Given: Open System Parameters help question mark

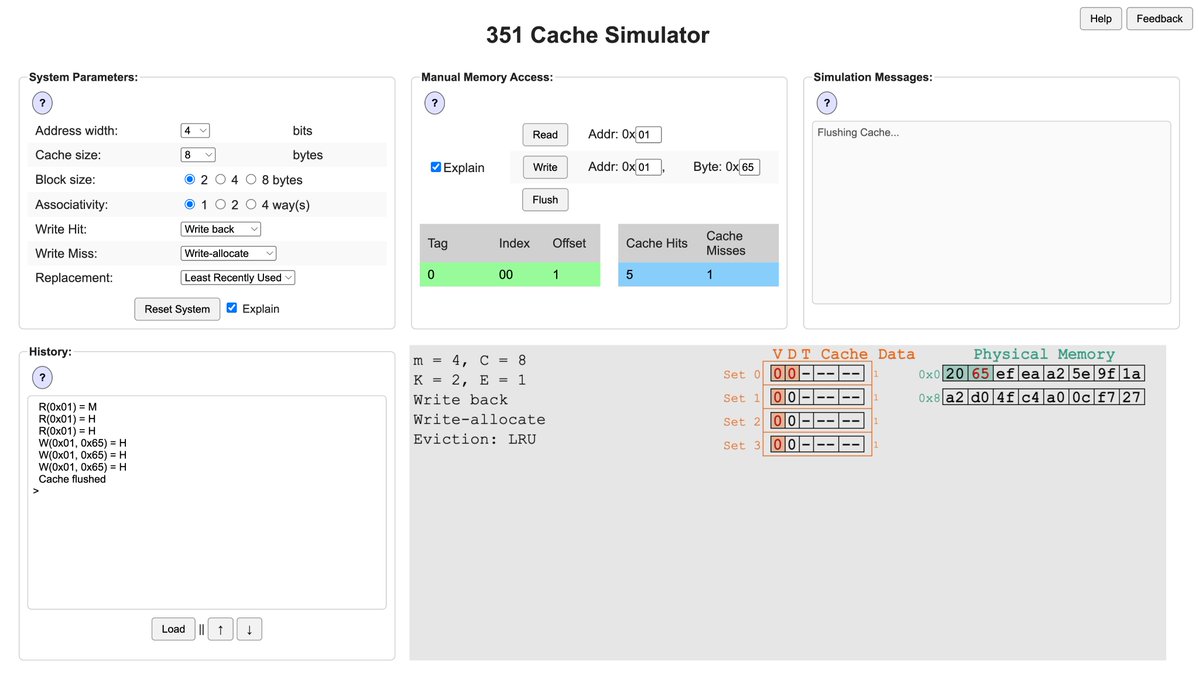Looking at the screenshot, I should [42, 102].
